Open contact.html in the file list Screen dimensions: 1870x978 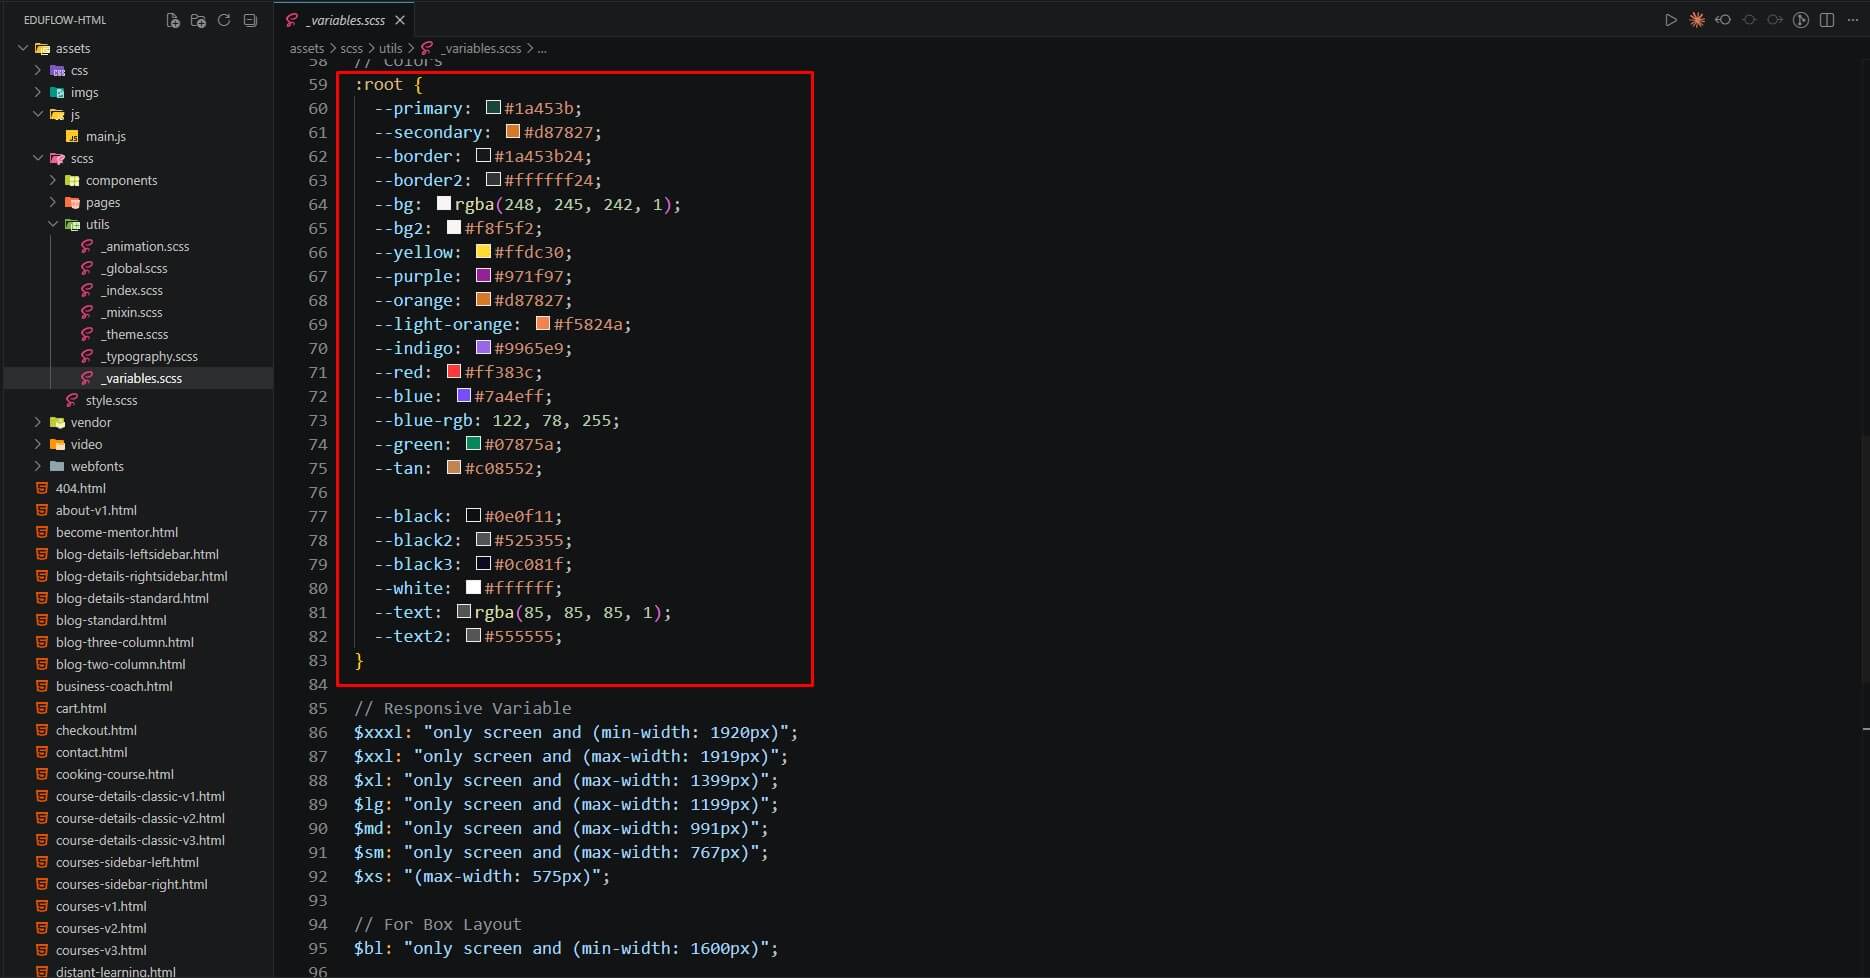(91, 752)
